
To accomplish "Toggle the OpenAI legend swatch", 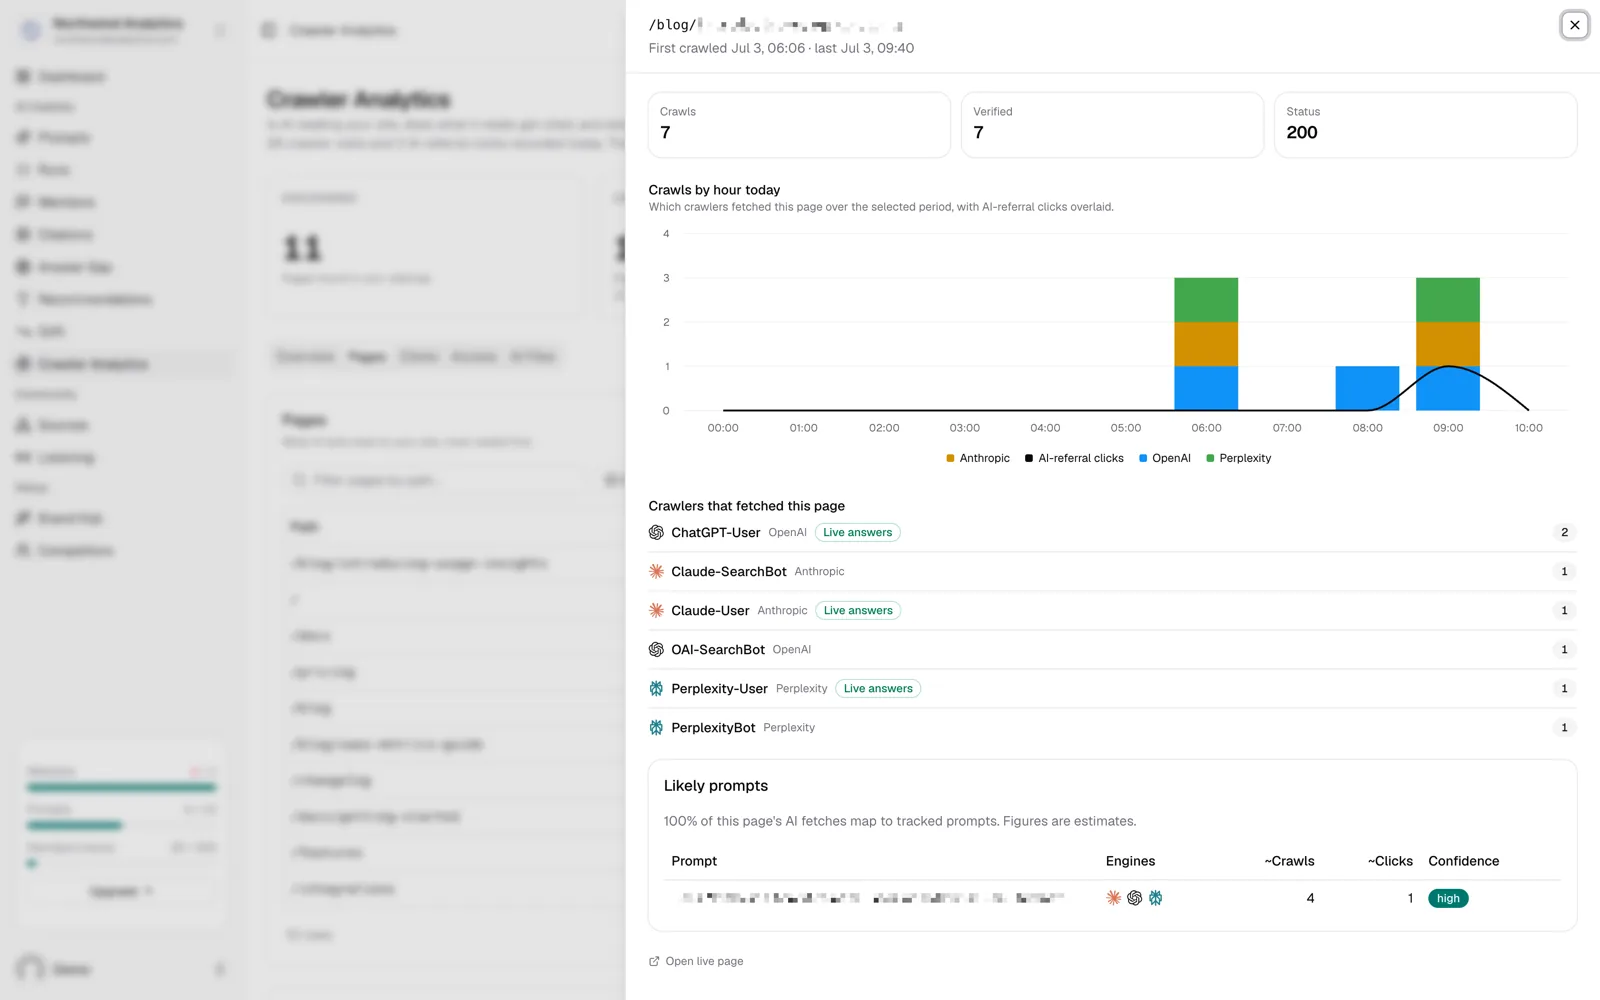I will point(1143,459).
